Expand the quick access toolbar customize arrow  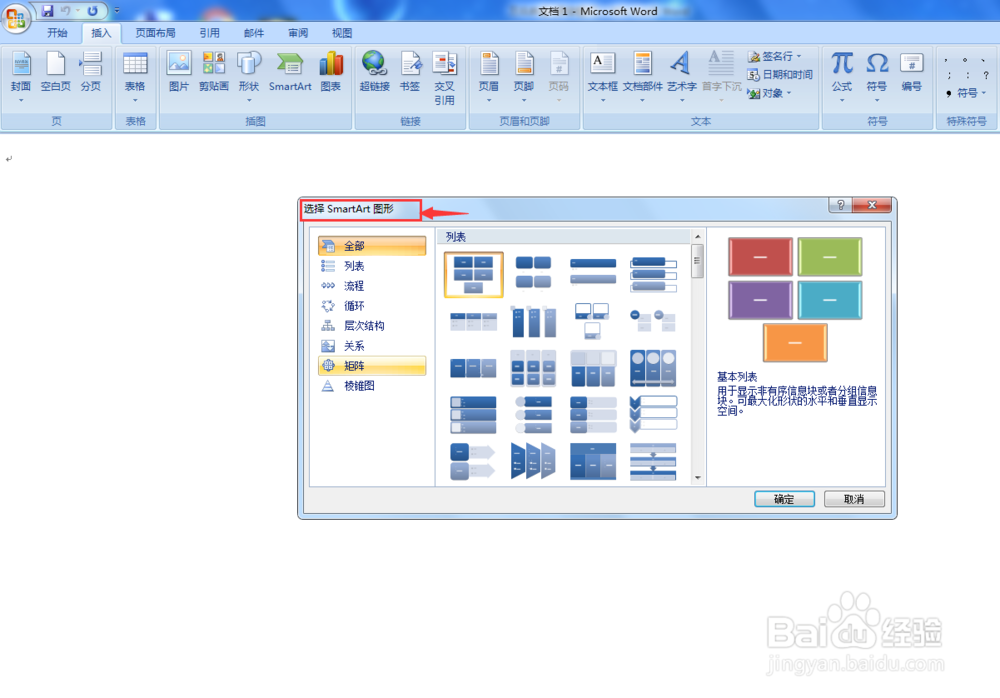click(x=117, y=11)
